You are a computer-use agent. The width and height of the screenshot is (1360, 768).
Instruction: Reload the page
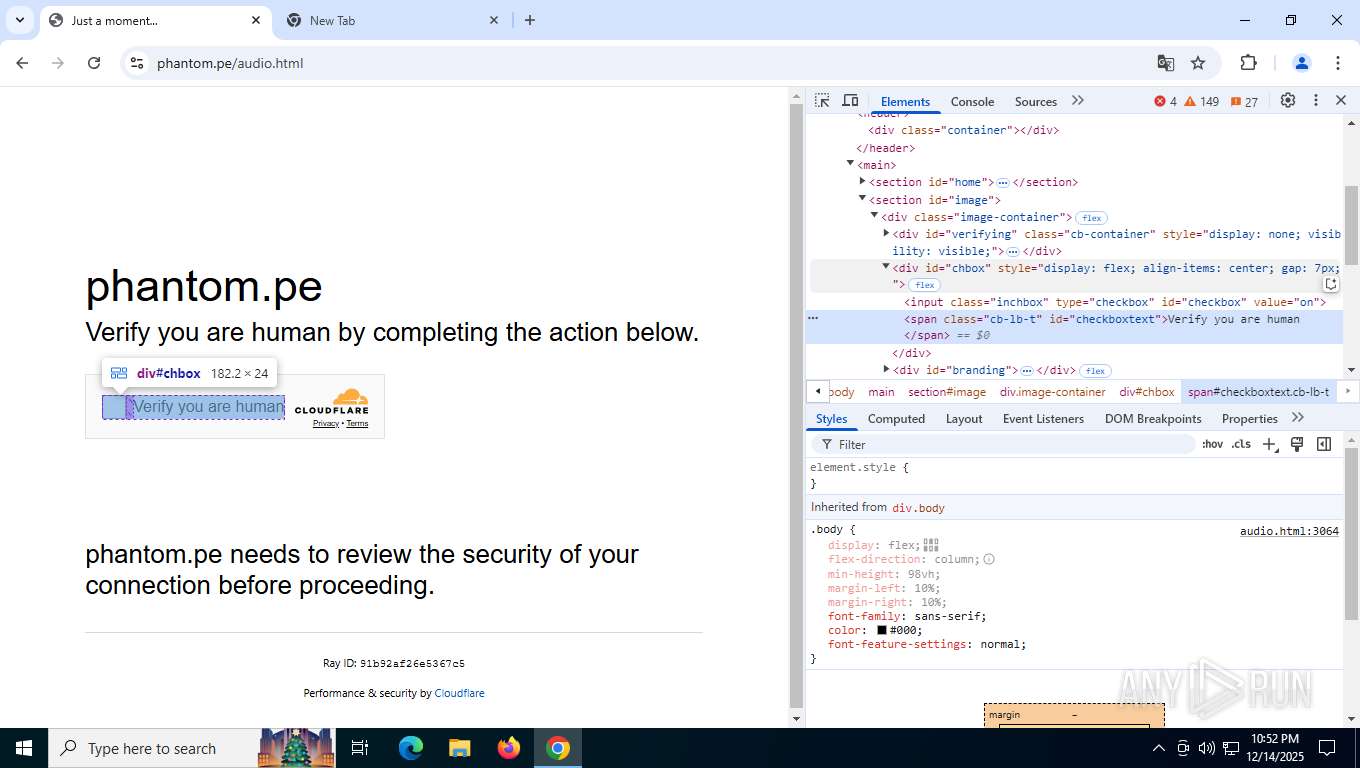94,63
